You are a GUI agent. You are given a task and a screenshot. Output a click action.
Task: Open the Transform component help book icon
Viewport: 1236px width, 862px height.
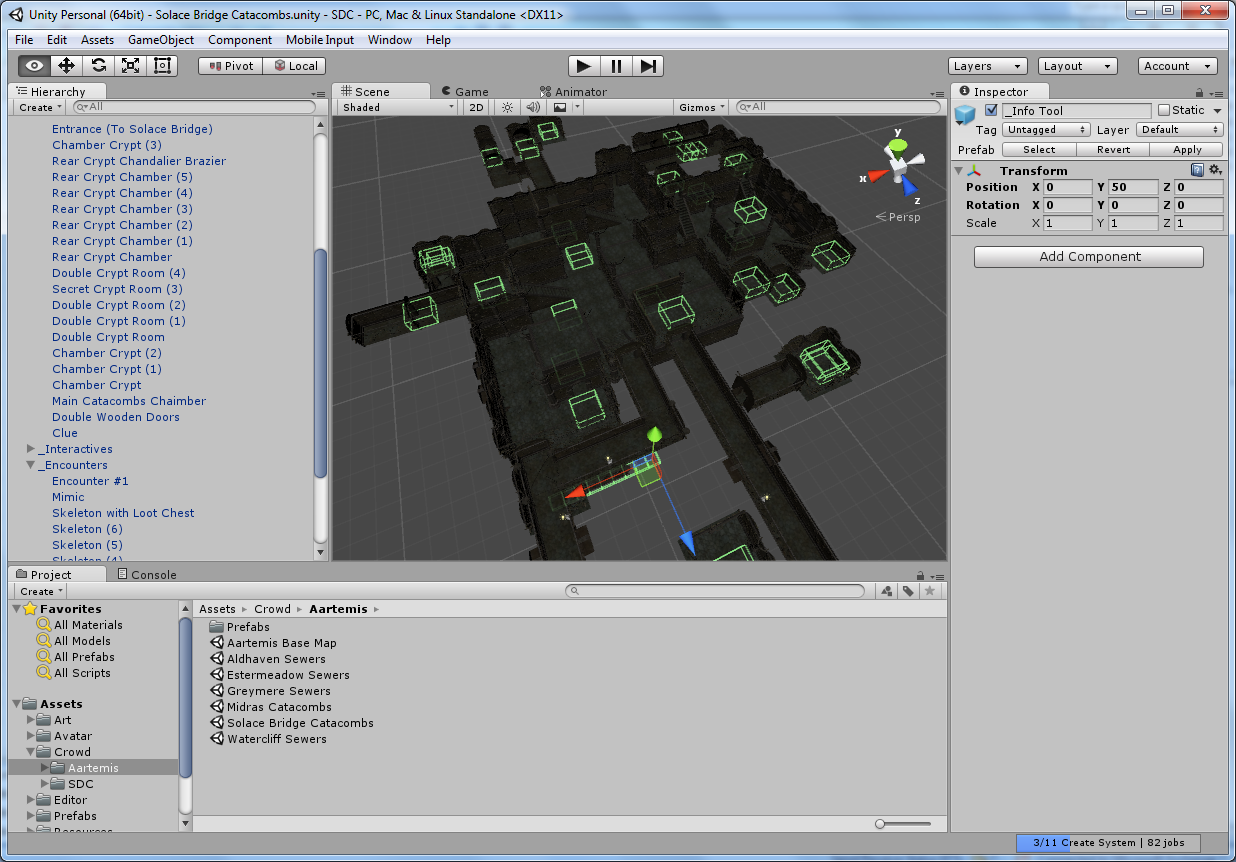(x=1197, y=170)
